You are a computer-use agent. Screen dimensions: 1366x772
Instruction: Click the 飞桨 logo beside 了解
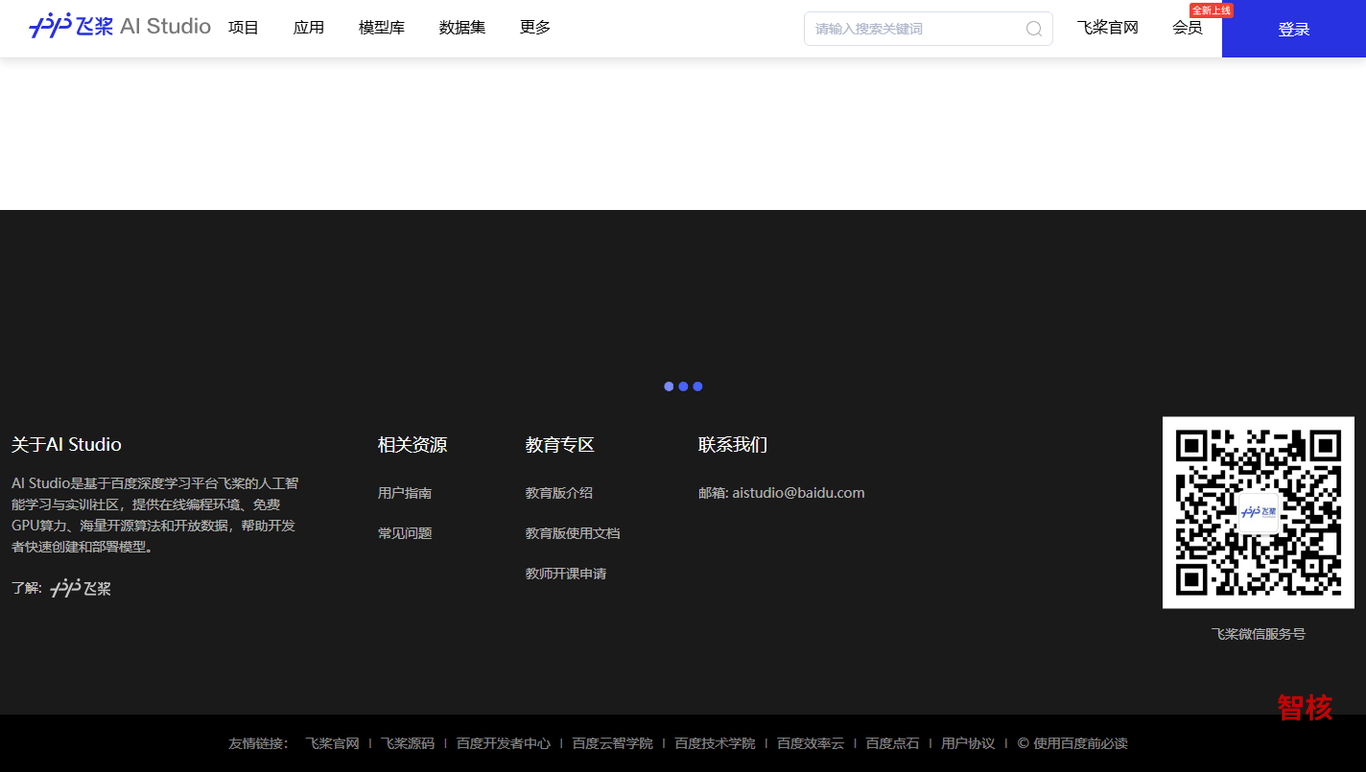point(81,588)
